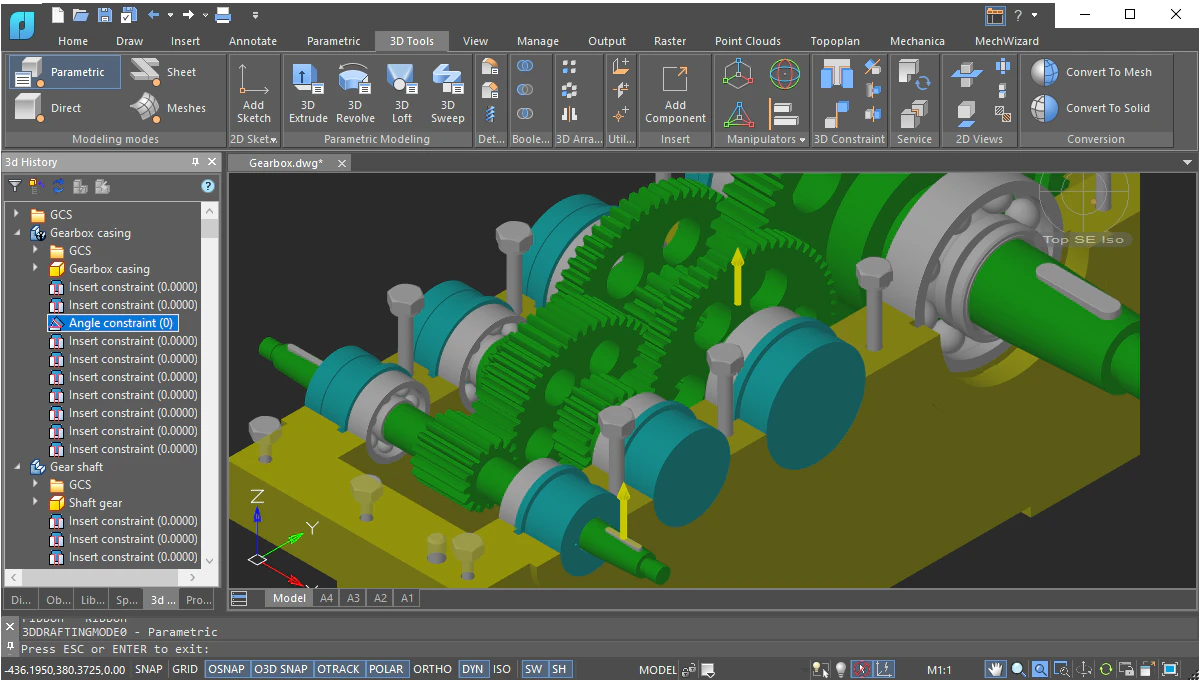Select the 3D Extrude tool

click(307, 90)
